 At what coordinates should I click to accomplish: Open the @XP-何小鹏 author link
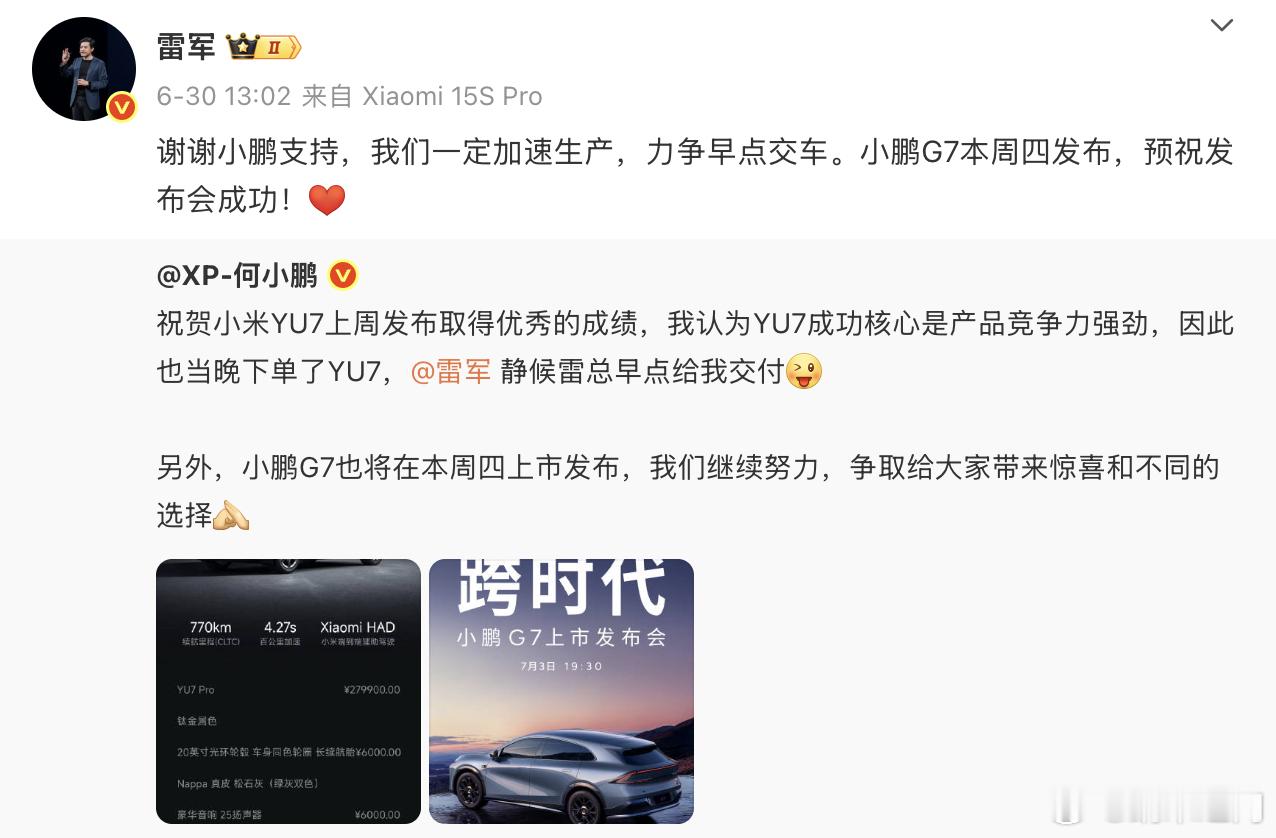pyautogui.click(x=237, y=275)
